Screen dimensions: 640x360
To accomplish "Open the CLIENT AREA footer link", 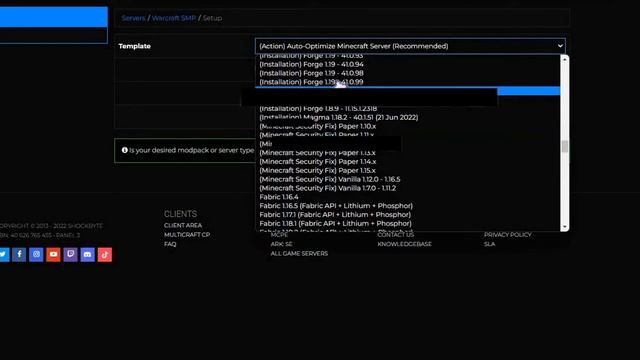I will [183, 225].
